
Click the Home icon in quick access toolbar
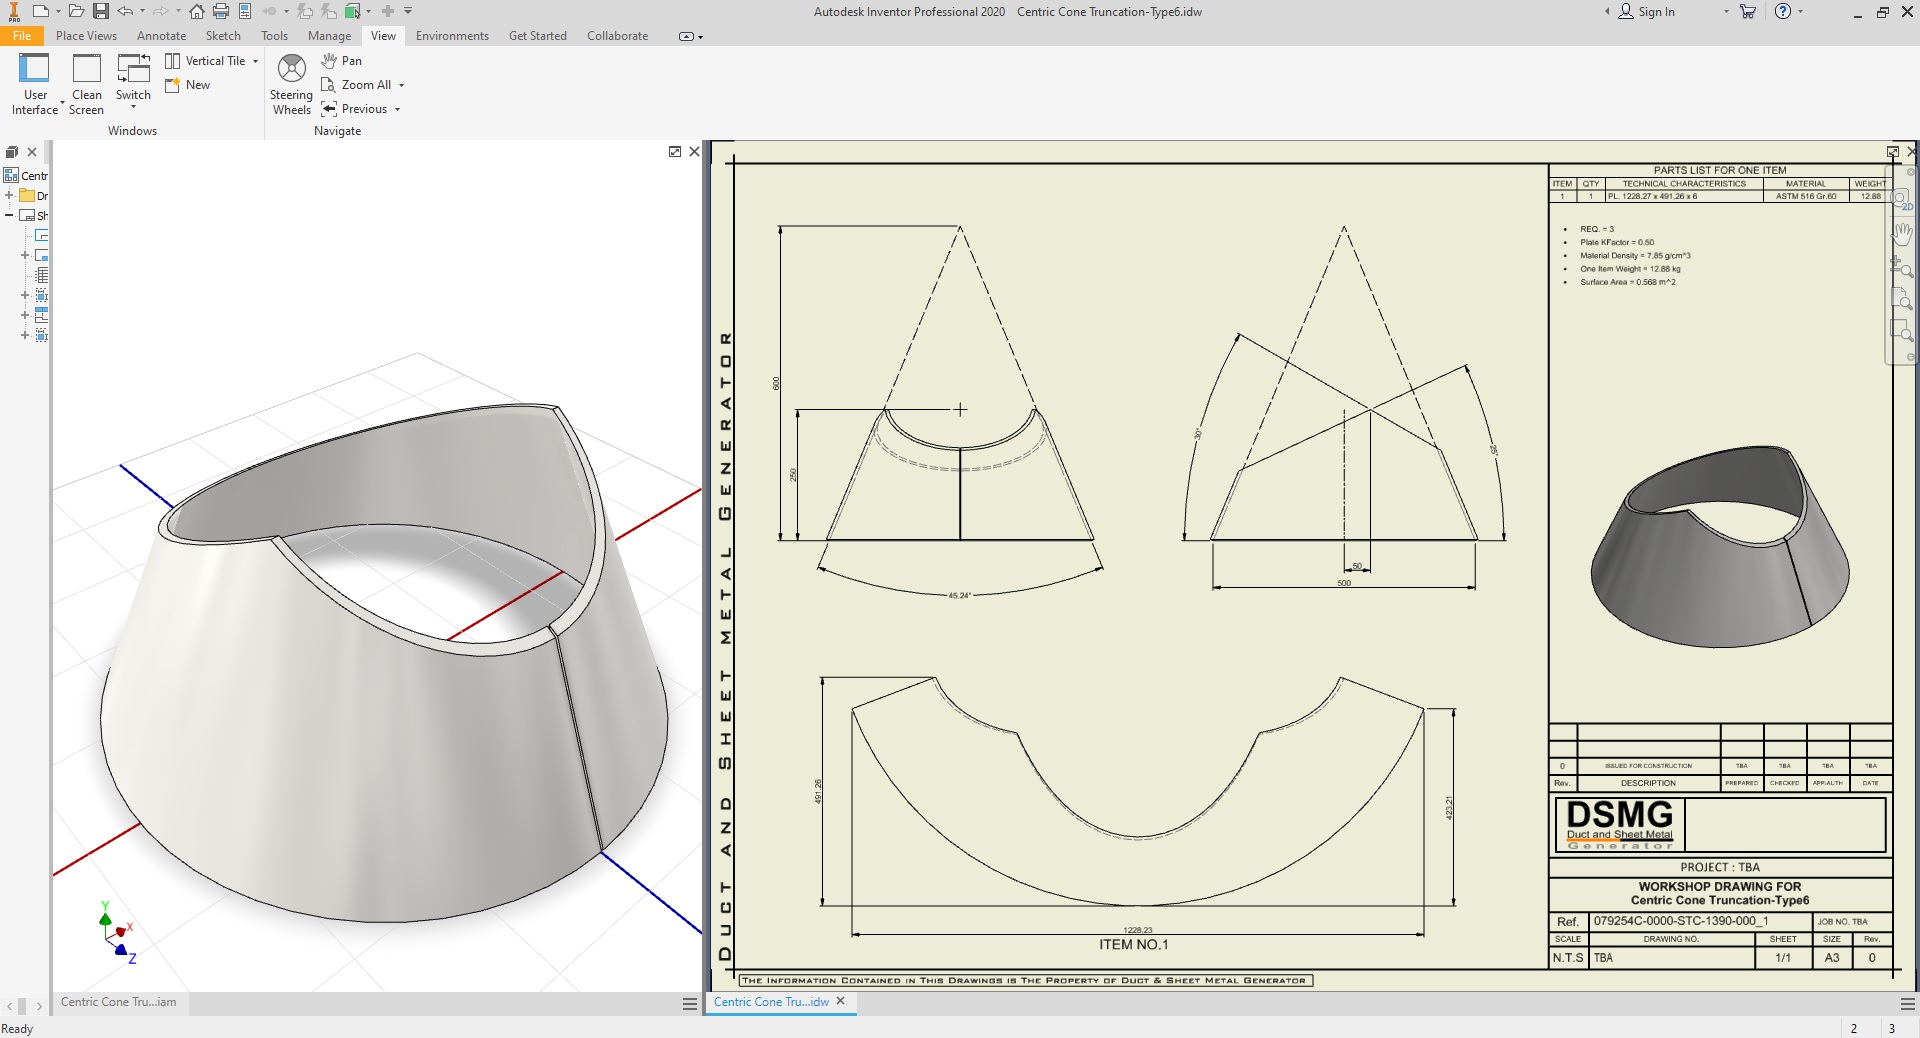point(197,12)
